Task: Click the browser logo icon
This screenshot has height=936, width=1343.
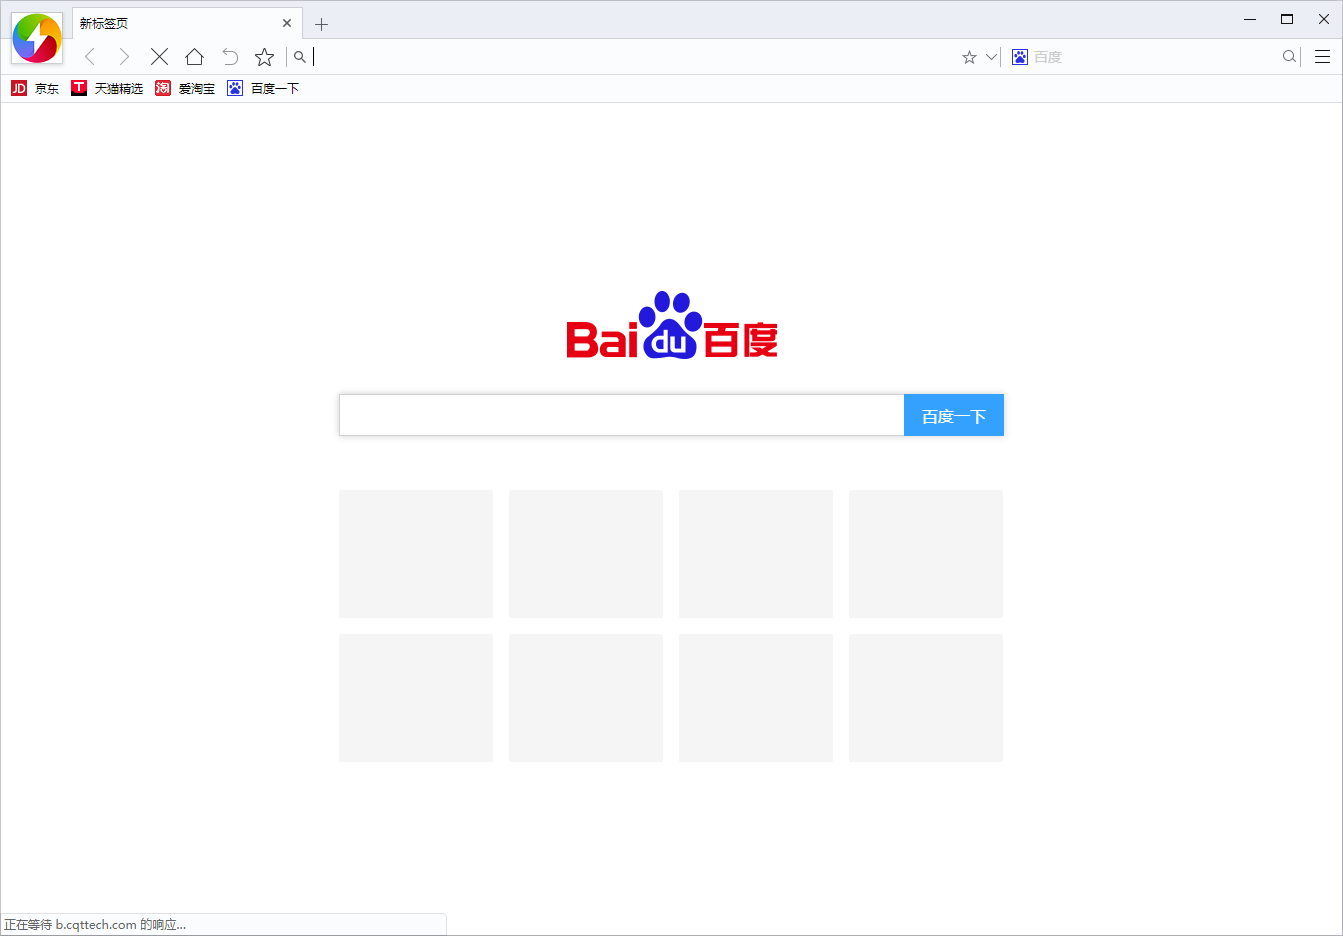Action: pos(37,38)
